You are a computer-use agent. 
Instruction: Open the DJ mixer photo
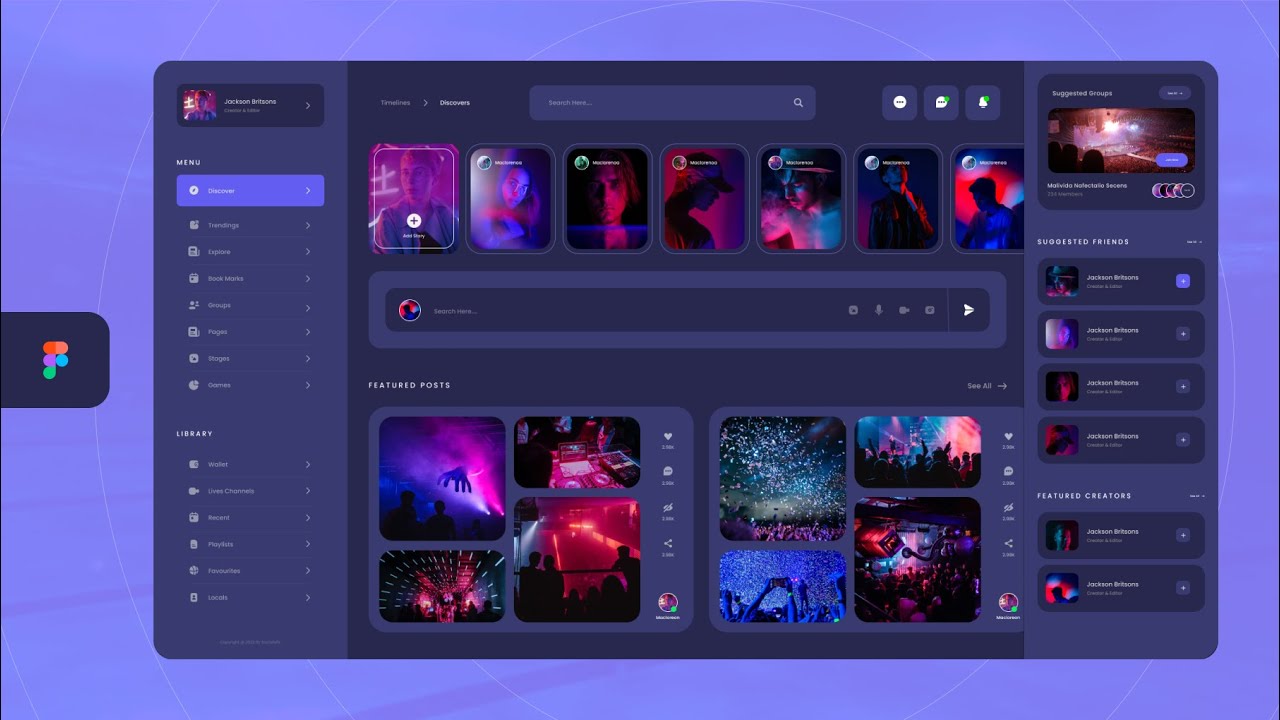pyautogui.click(x=577, y=452)
